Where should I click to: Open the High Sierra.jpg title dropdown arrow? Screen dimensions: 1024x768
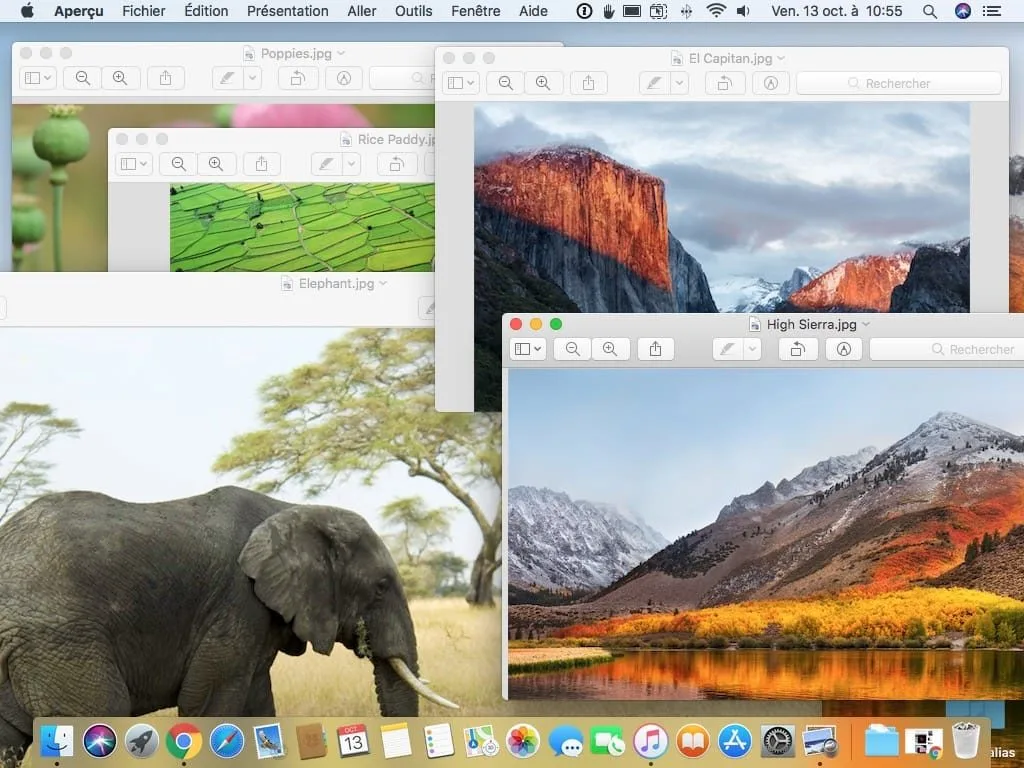(866, 324)
